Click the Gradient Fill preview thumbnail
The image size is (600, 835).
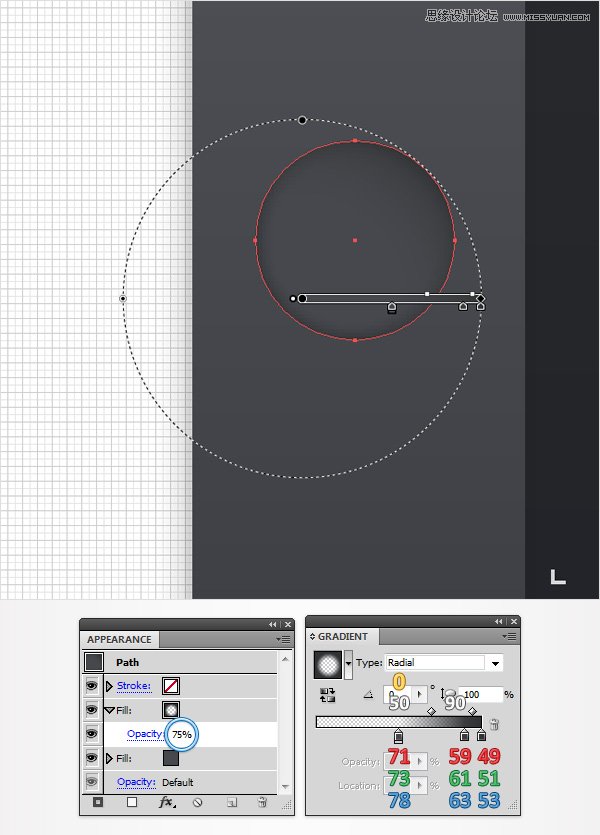pyautogui.click(x=328, y=665)
